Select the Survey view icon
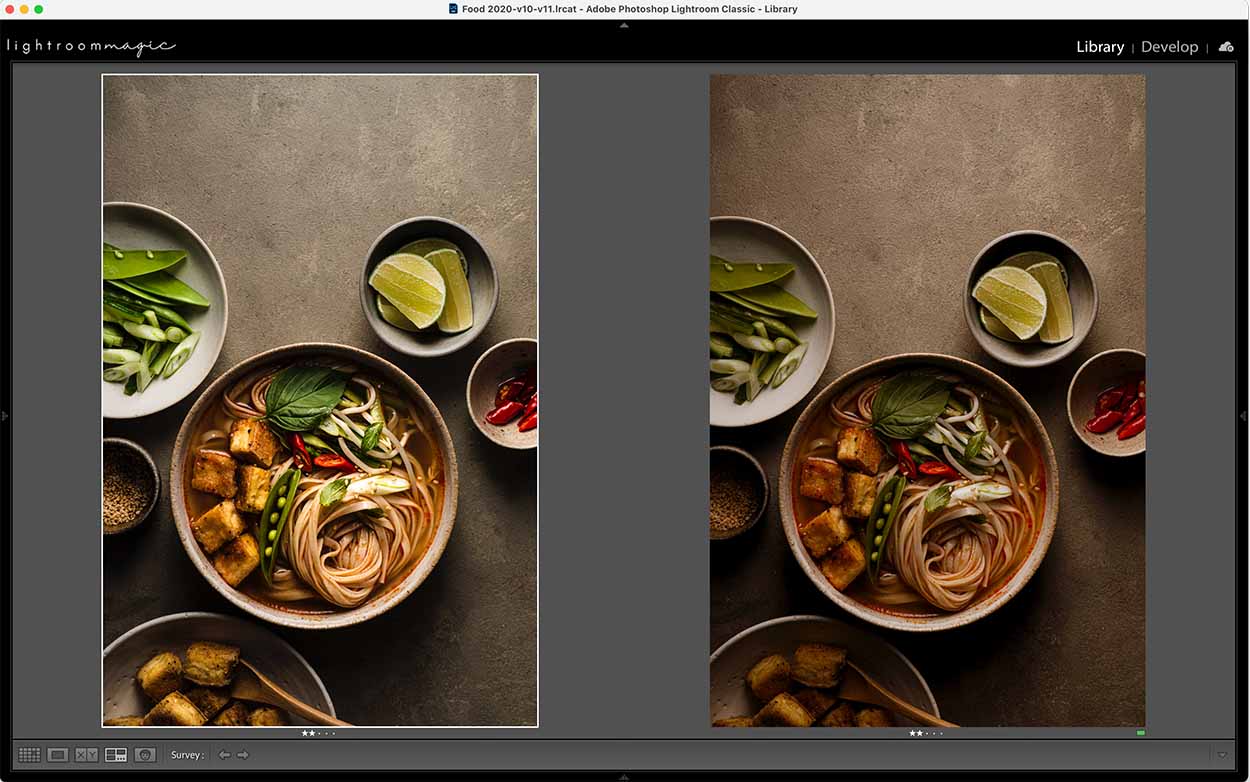The image size is (1250, 782). pyautogui.click(x=116, y=755)
